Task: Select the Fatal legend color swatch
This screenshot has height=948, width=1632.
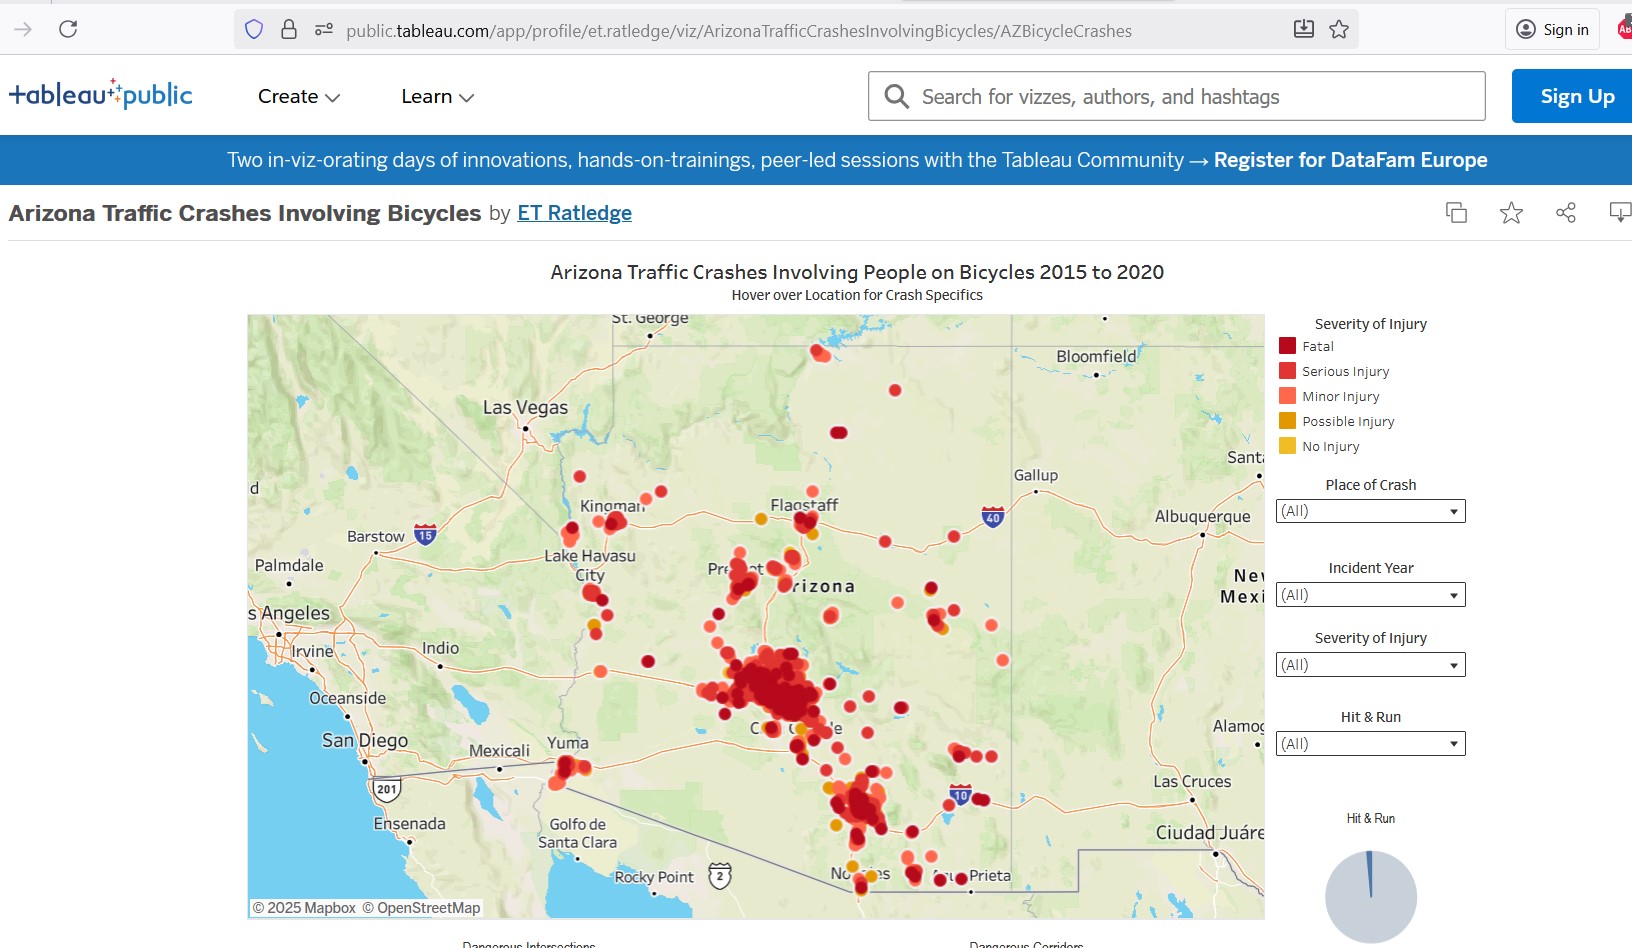Action: click(1287, 346)
